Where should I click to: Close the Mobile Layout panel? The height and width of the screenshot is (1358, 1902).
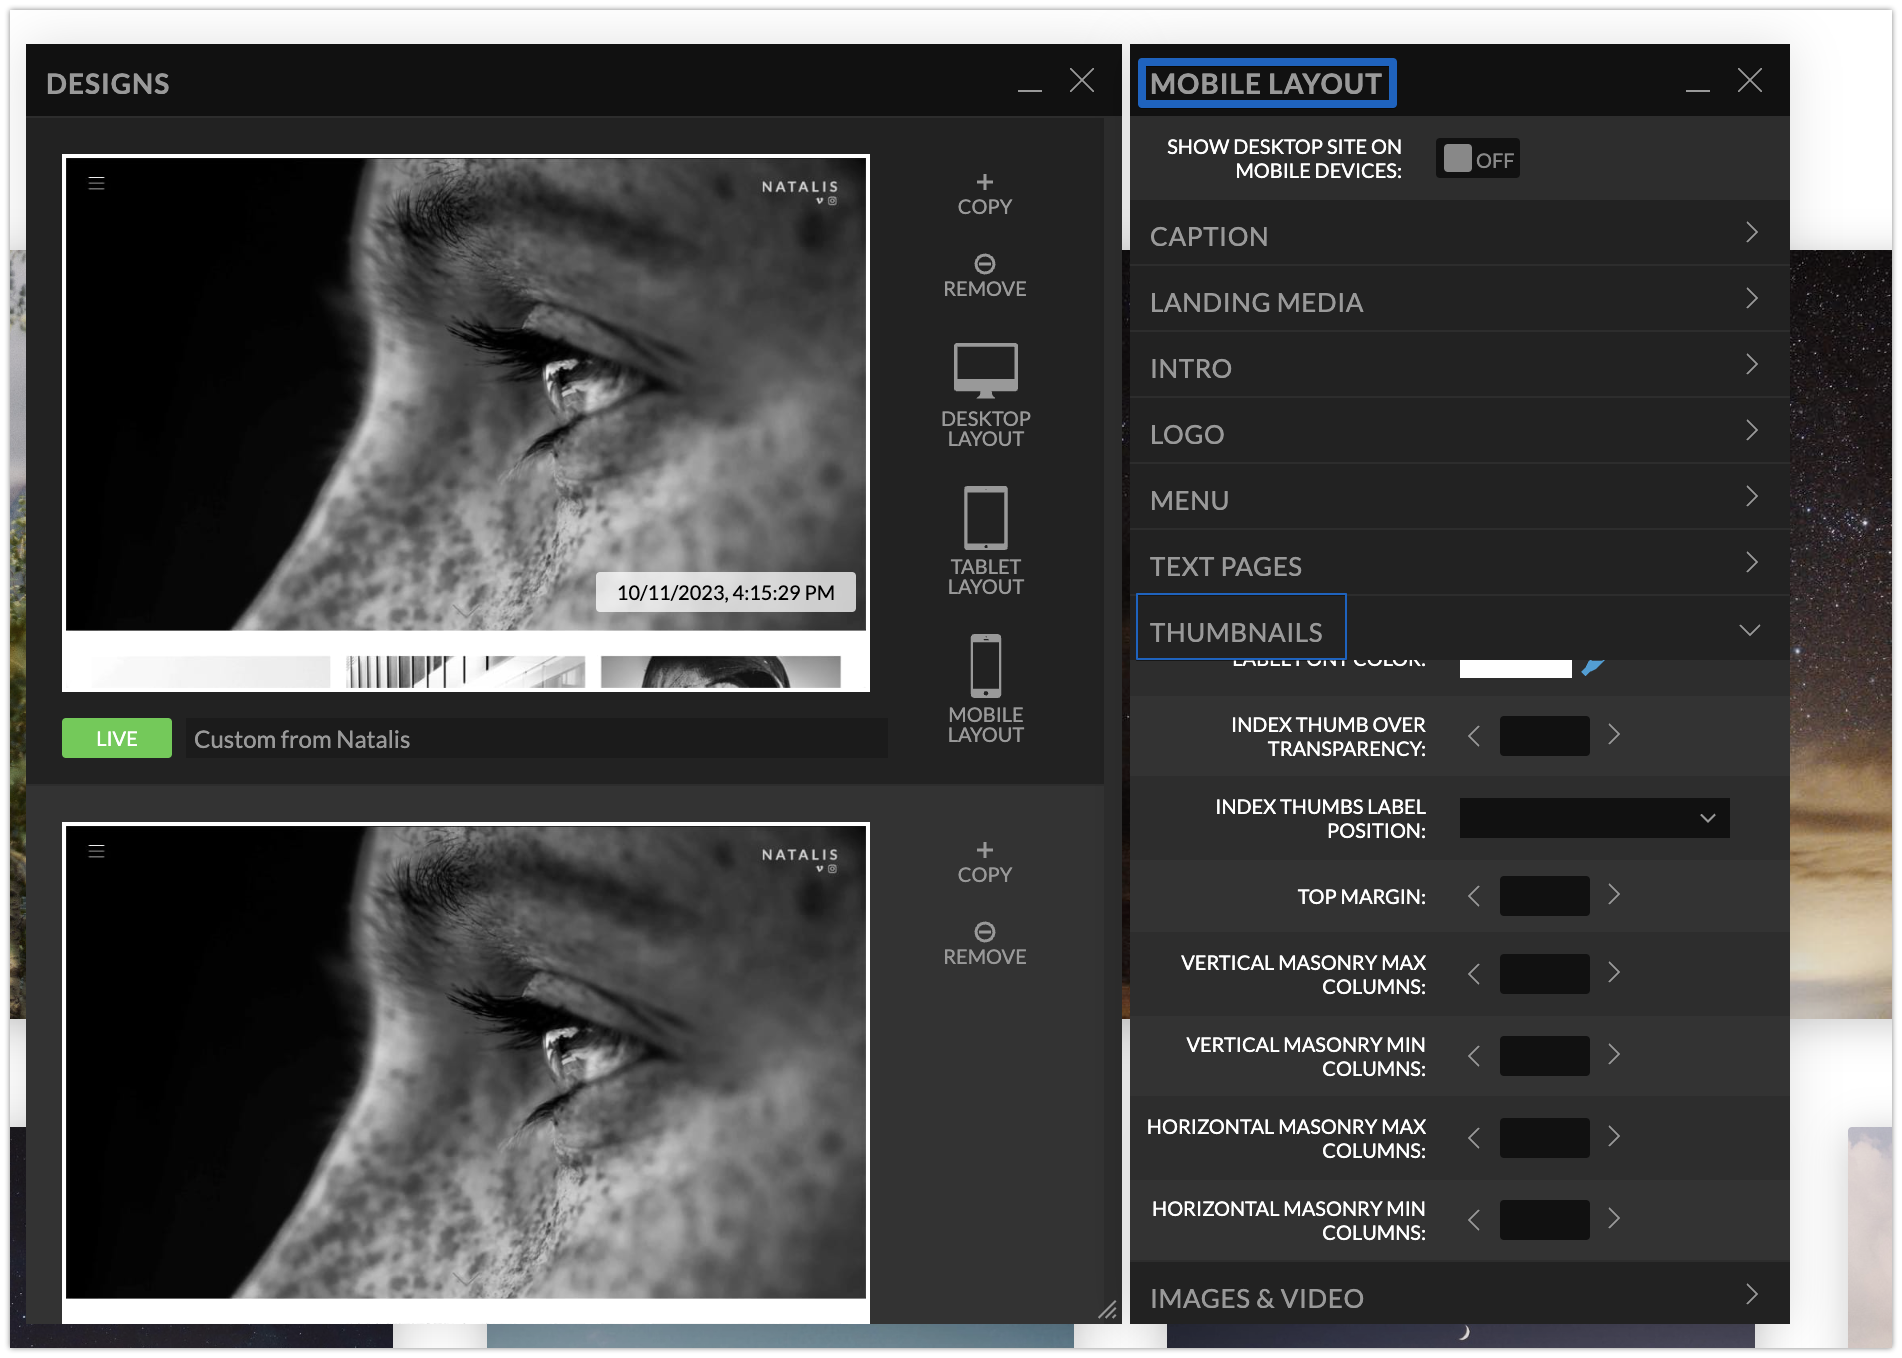1750,80
